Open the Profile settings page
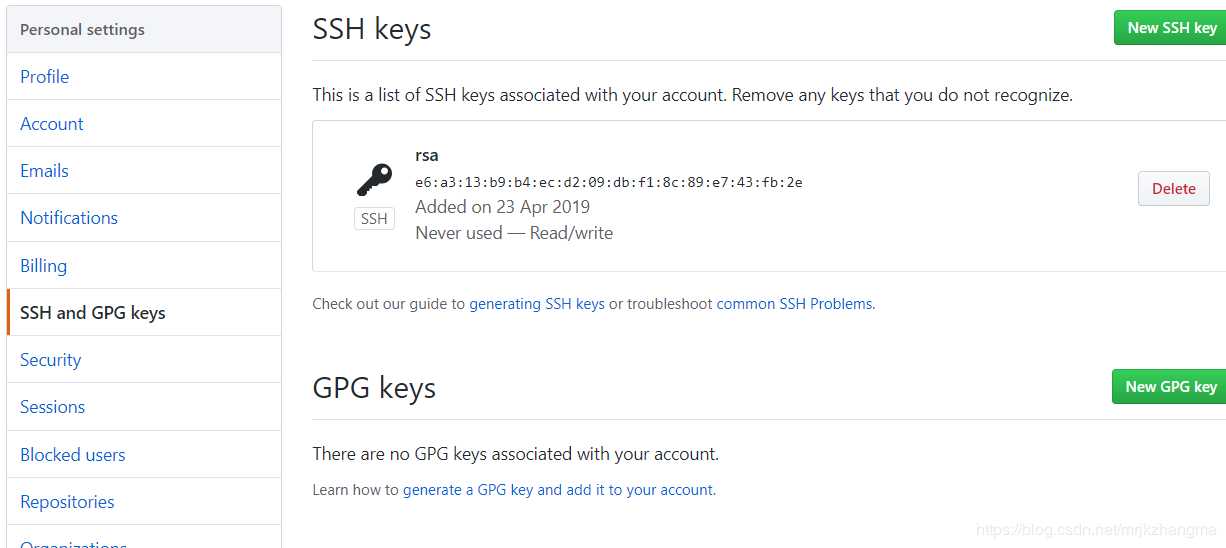Screen dimensions: 1226x548 pyautogui.click(x=144, y=76)
